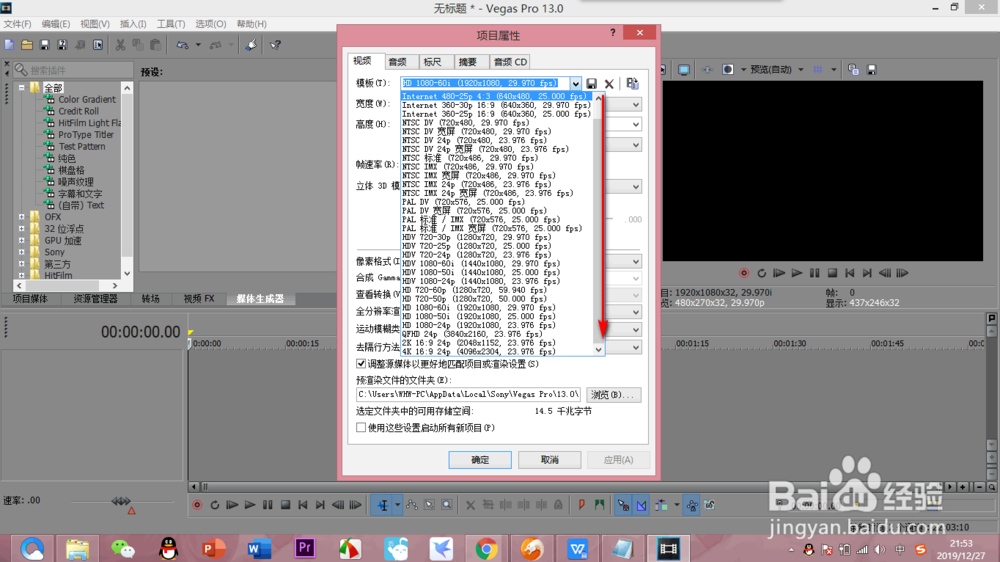Open the deinterlace method dropdown arrow

[x=636, y=347]
